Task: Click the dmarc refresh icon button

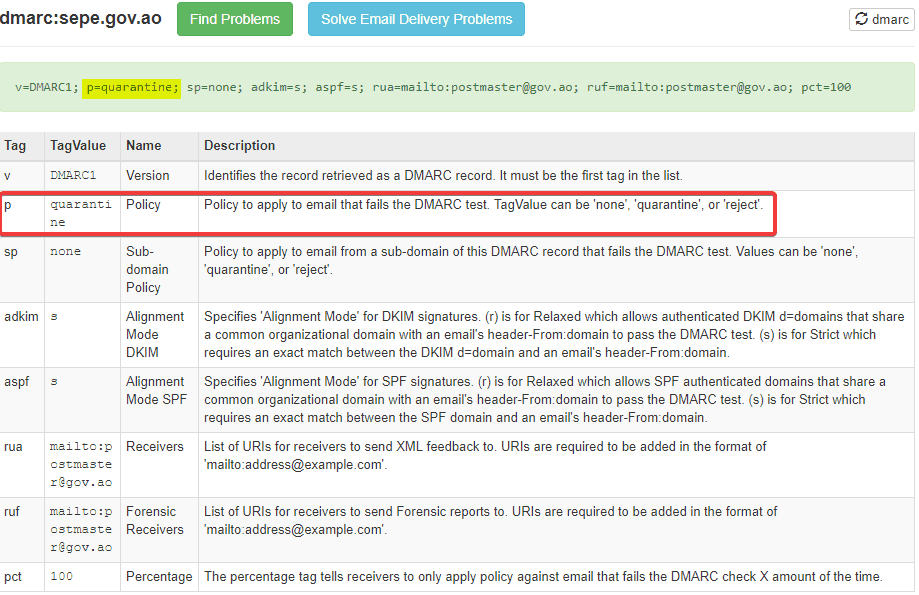Action: [x=881, y=19]
